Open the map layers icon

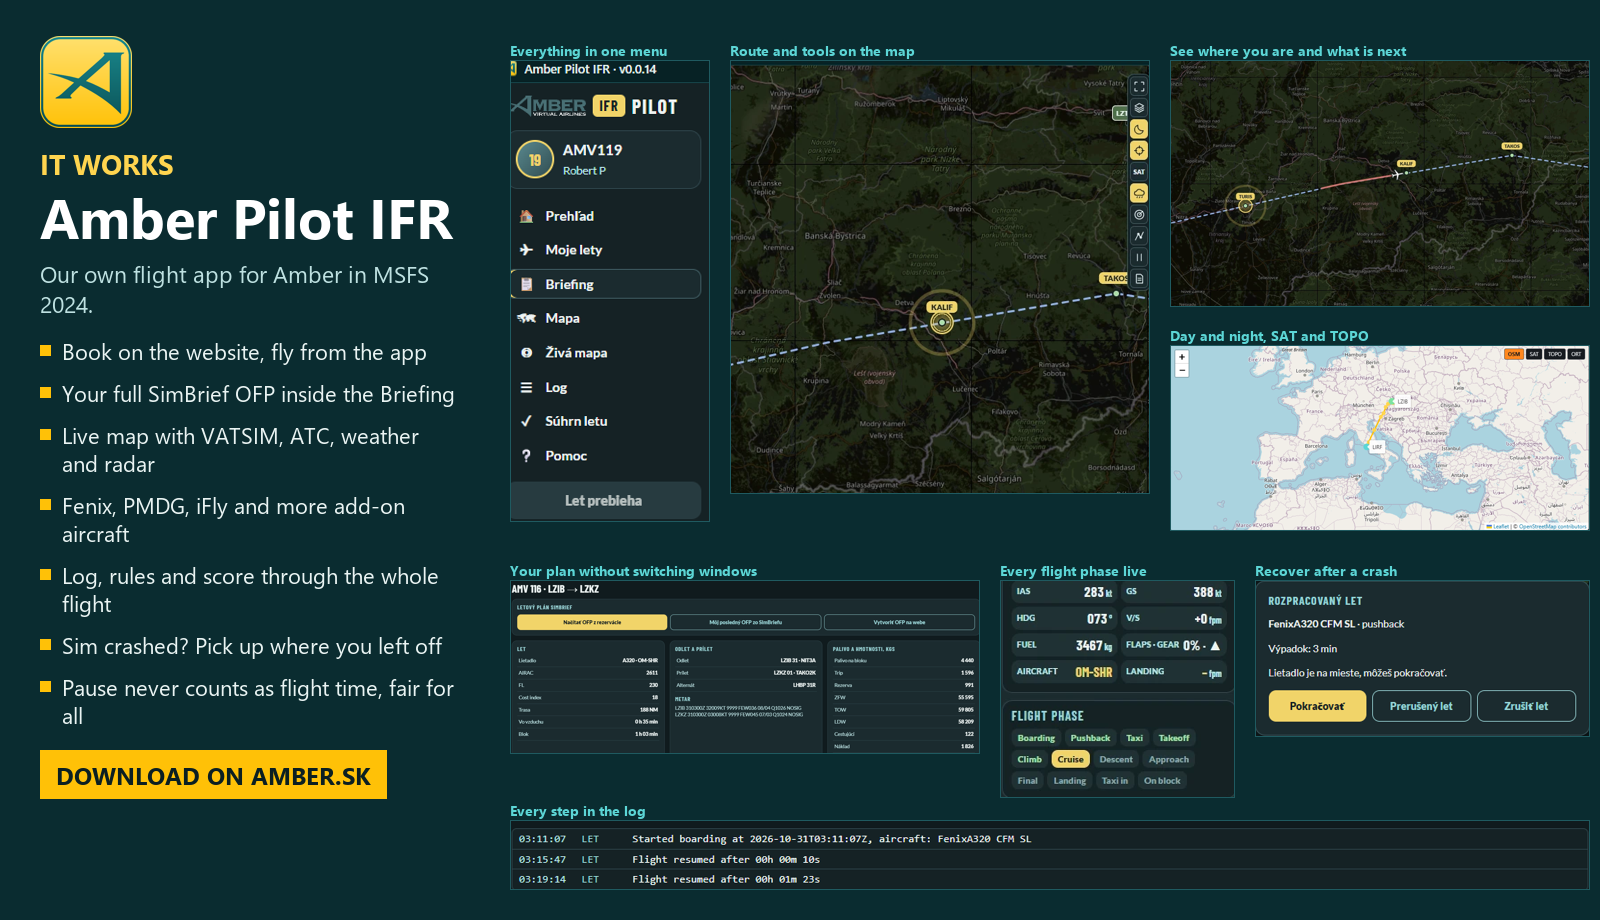(1139, 108)
